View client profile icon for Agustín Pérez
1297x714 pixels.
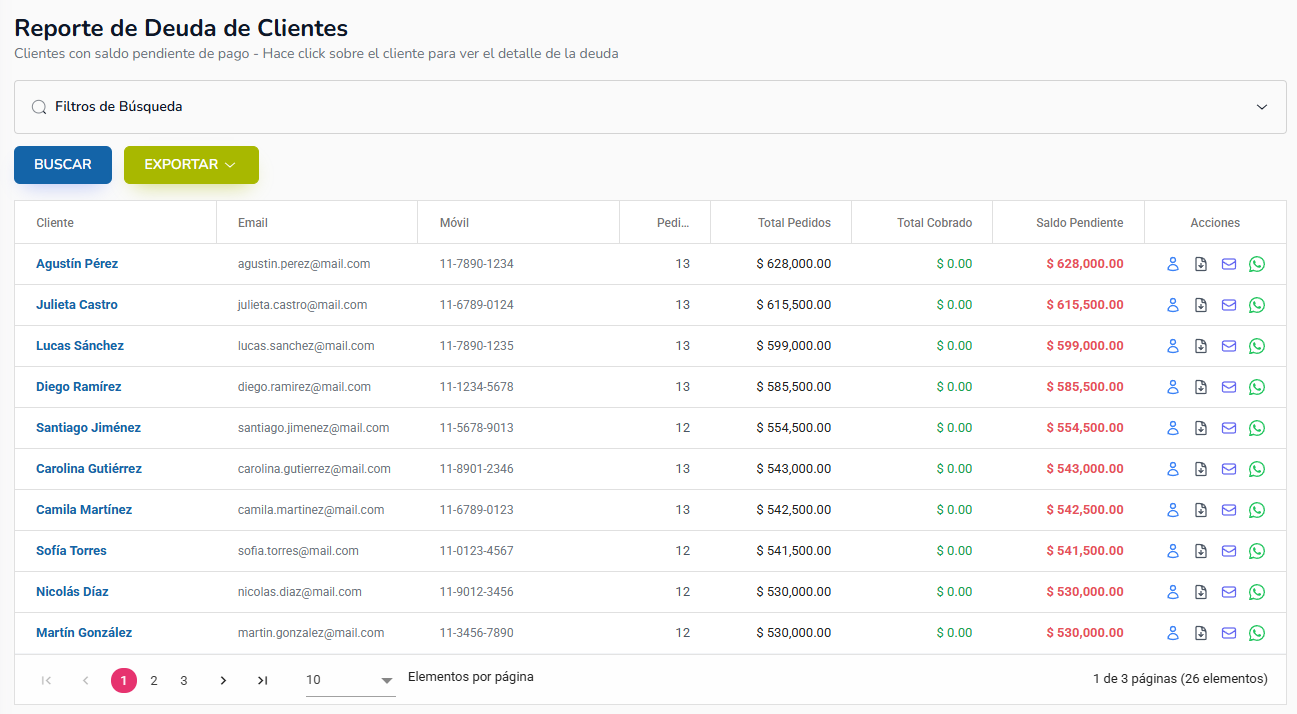pyautogui.click(x=1173, y=264)
